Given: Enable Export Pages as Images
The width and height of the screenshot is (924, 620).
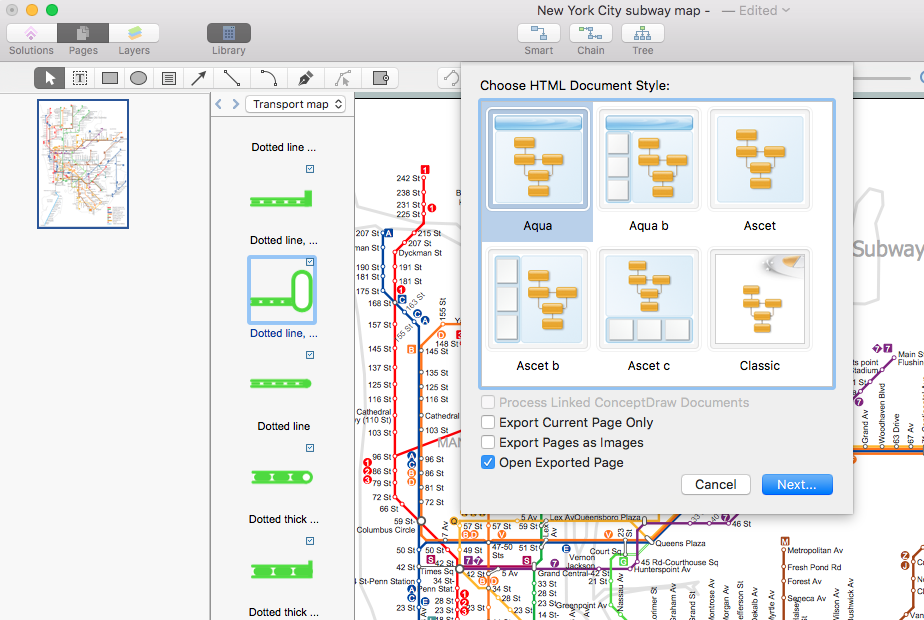Looking at the screenshot, I should 488,443.
